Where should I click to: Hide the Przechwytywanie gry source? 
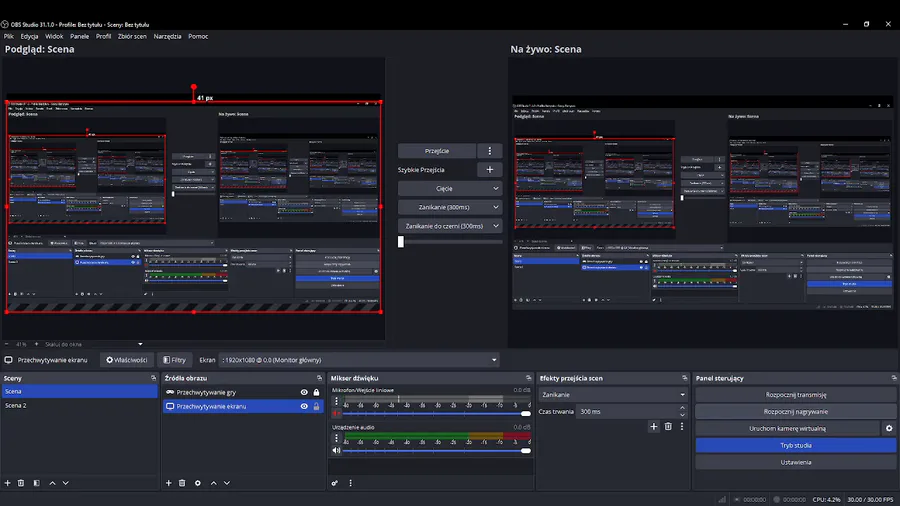coord(304,392)
